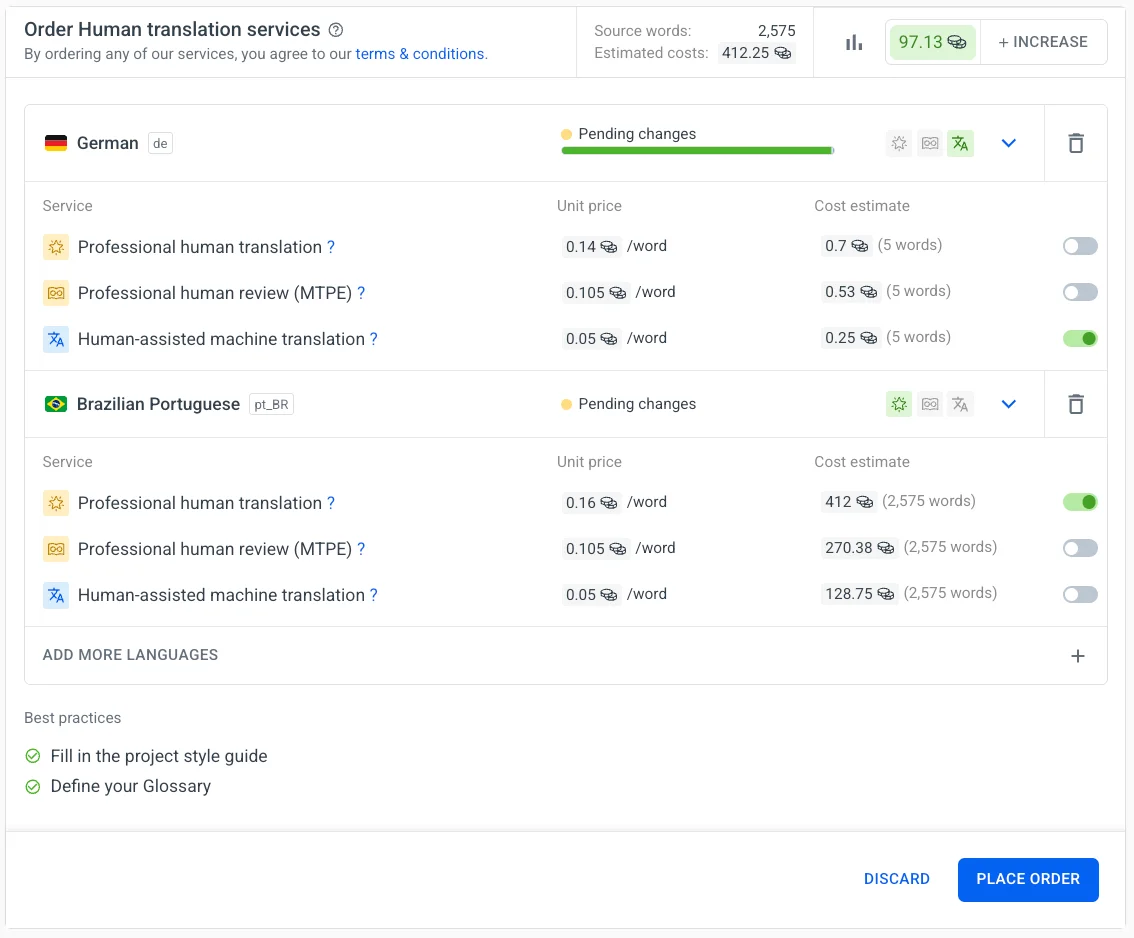This screenshot has width=1134, height=938.
Task: Click the German flag icon
Action: pyautogui.click(x=56, y=143)
